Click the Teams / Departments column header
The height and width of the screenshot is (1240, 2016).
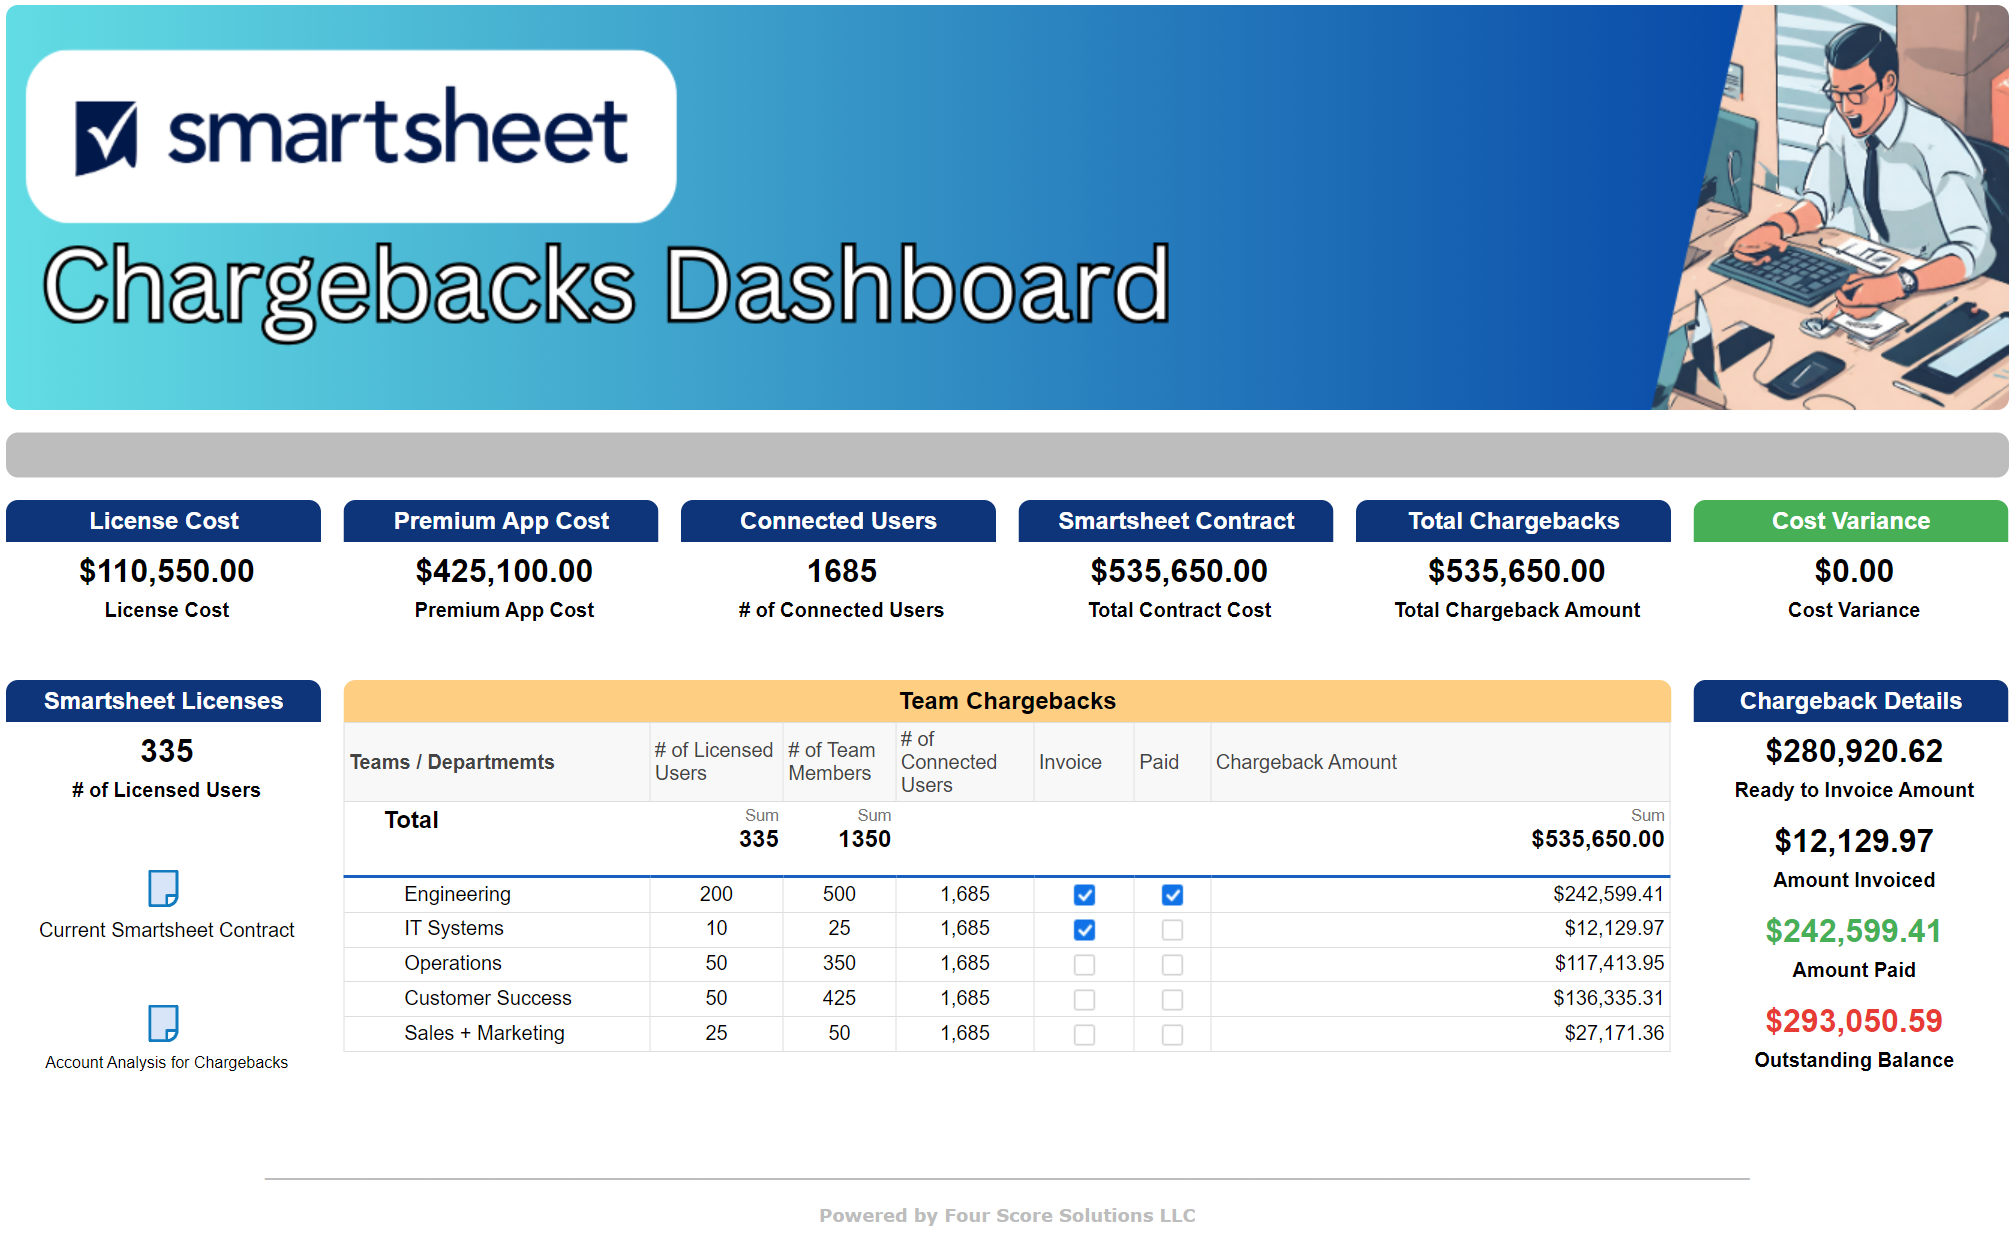[452, 762]
